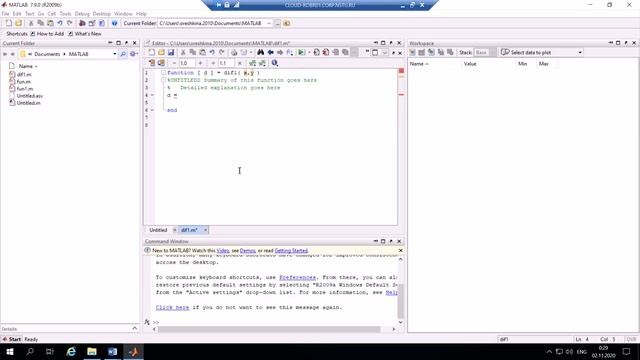This screenshot has height=360, width=640.
Task: Expand the Details panel chevron
Action: coord(135,328)
